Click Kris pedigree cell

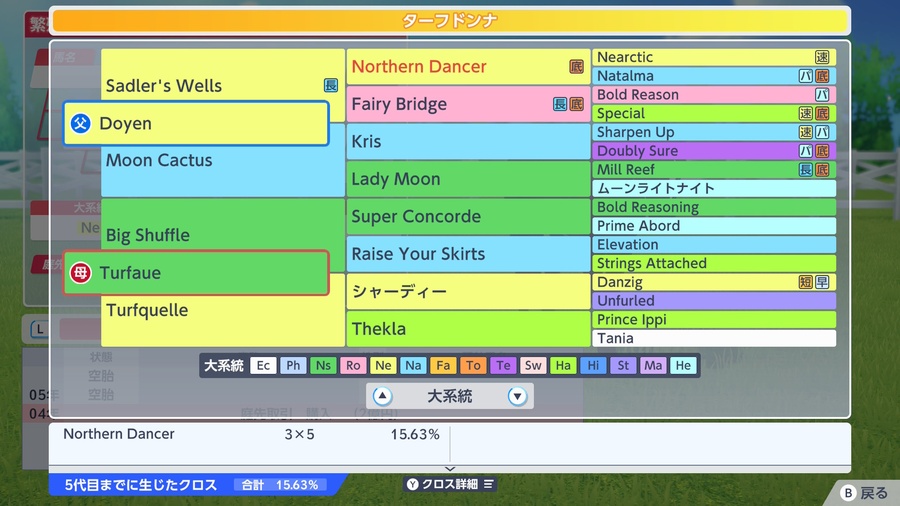468,141
